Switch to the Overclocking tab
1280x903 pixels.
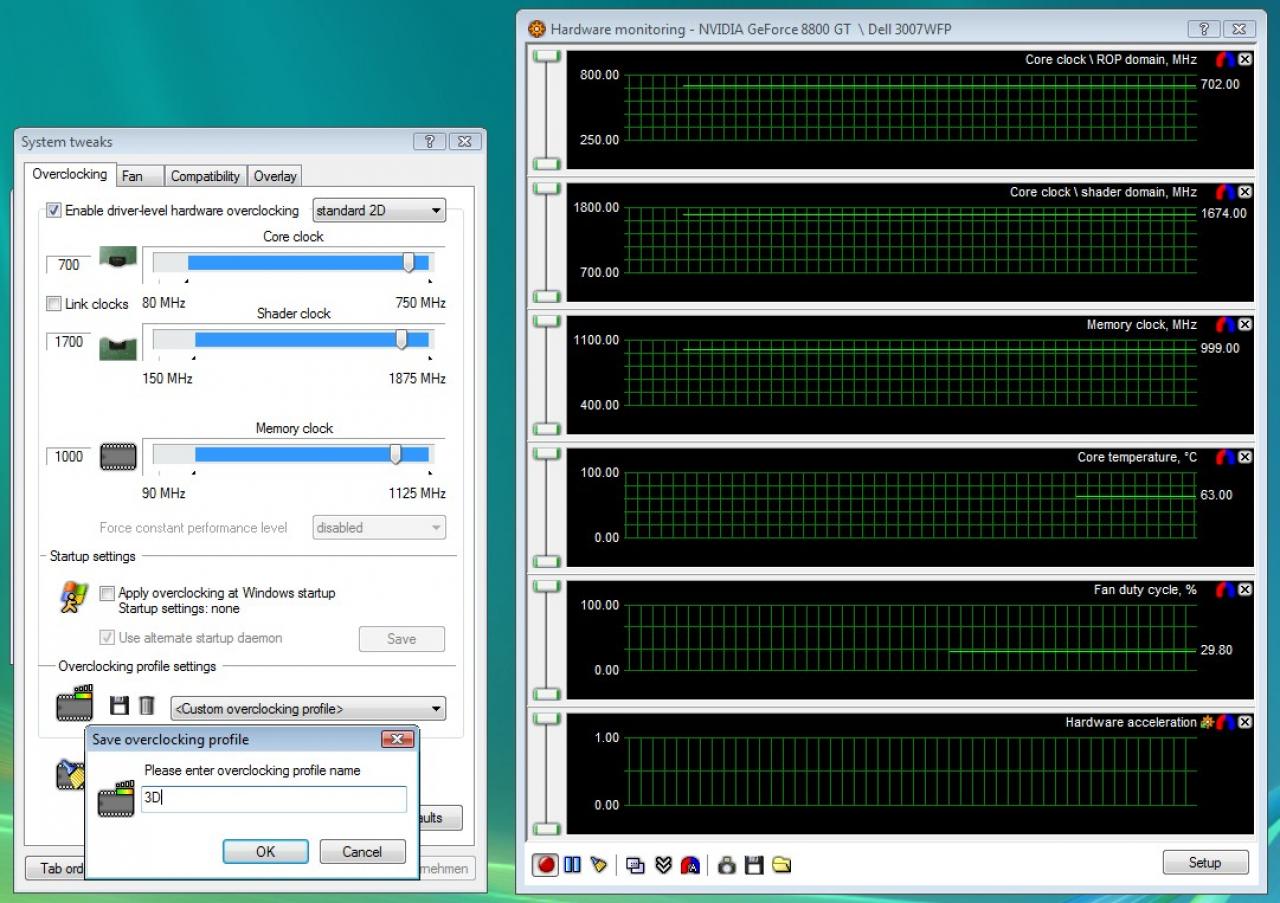[x=70, y=174]
